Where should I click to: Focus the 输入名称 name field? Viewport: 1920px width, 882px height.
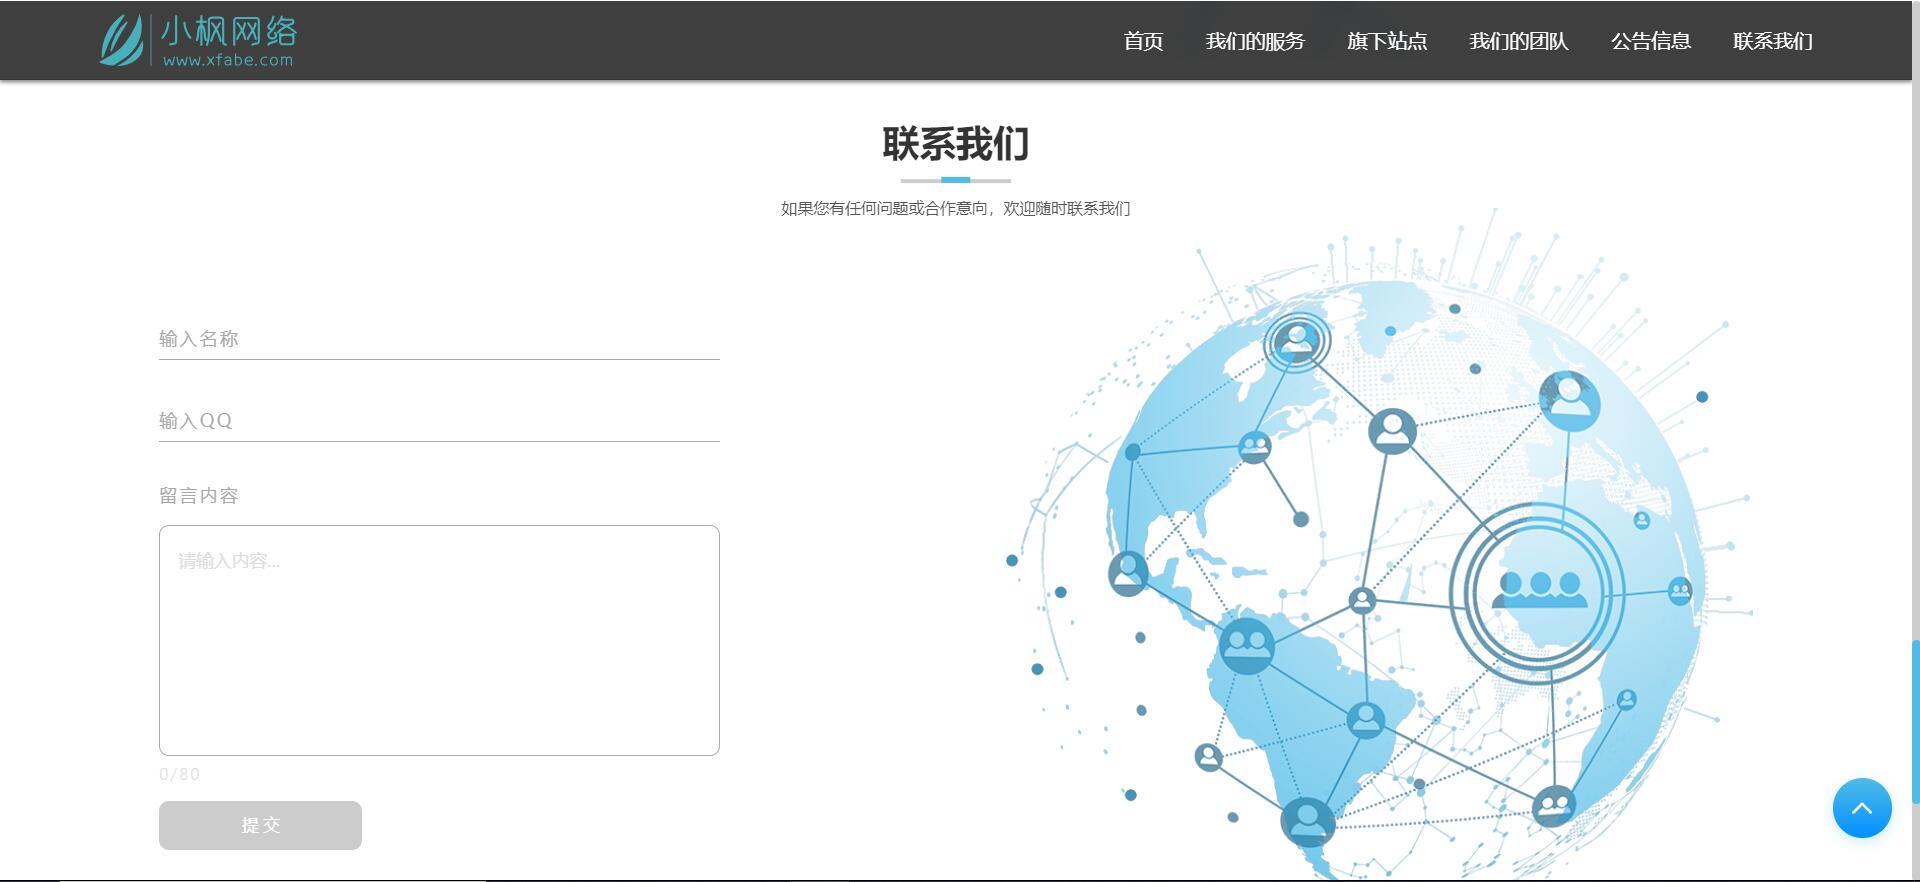tap(439, 339)
